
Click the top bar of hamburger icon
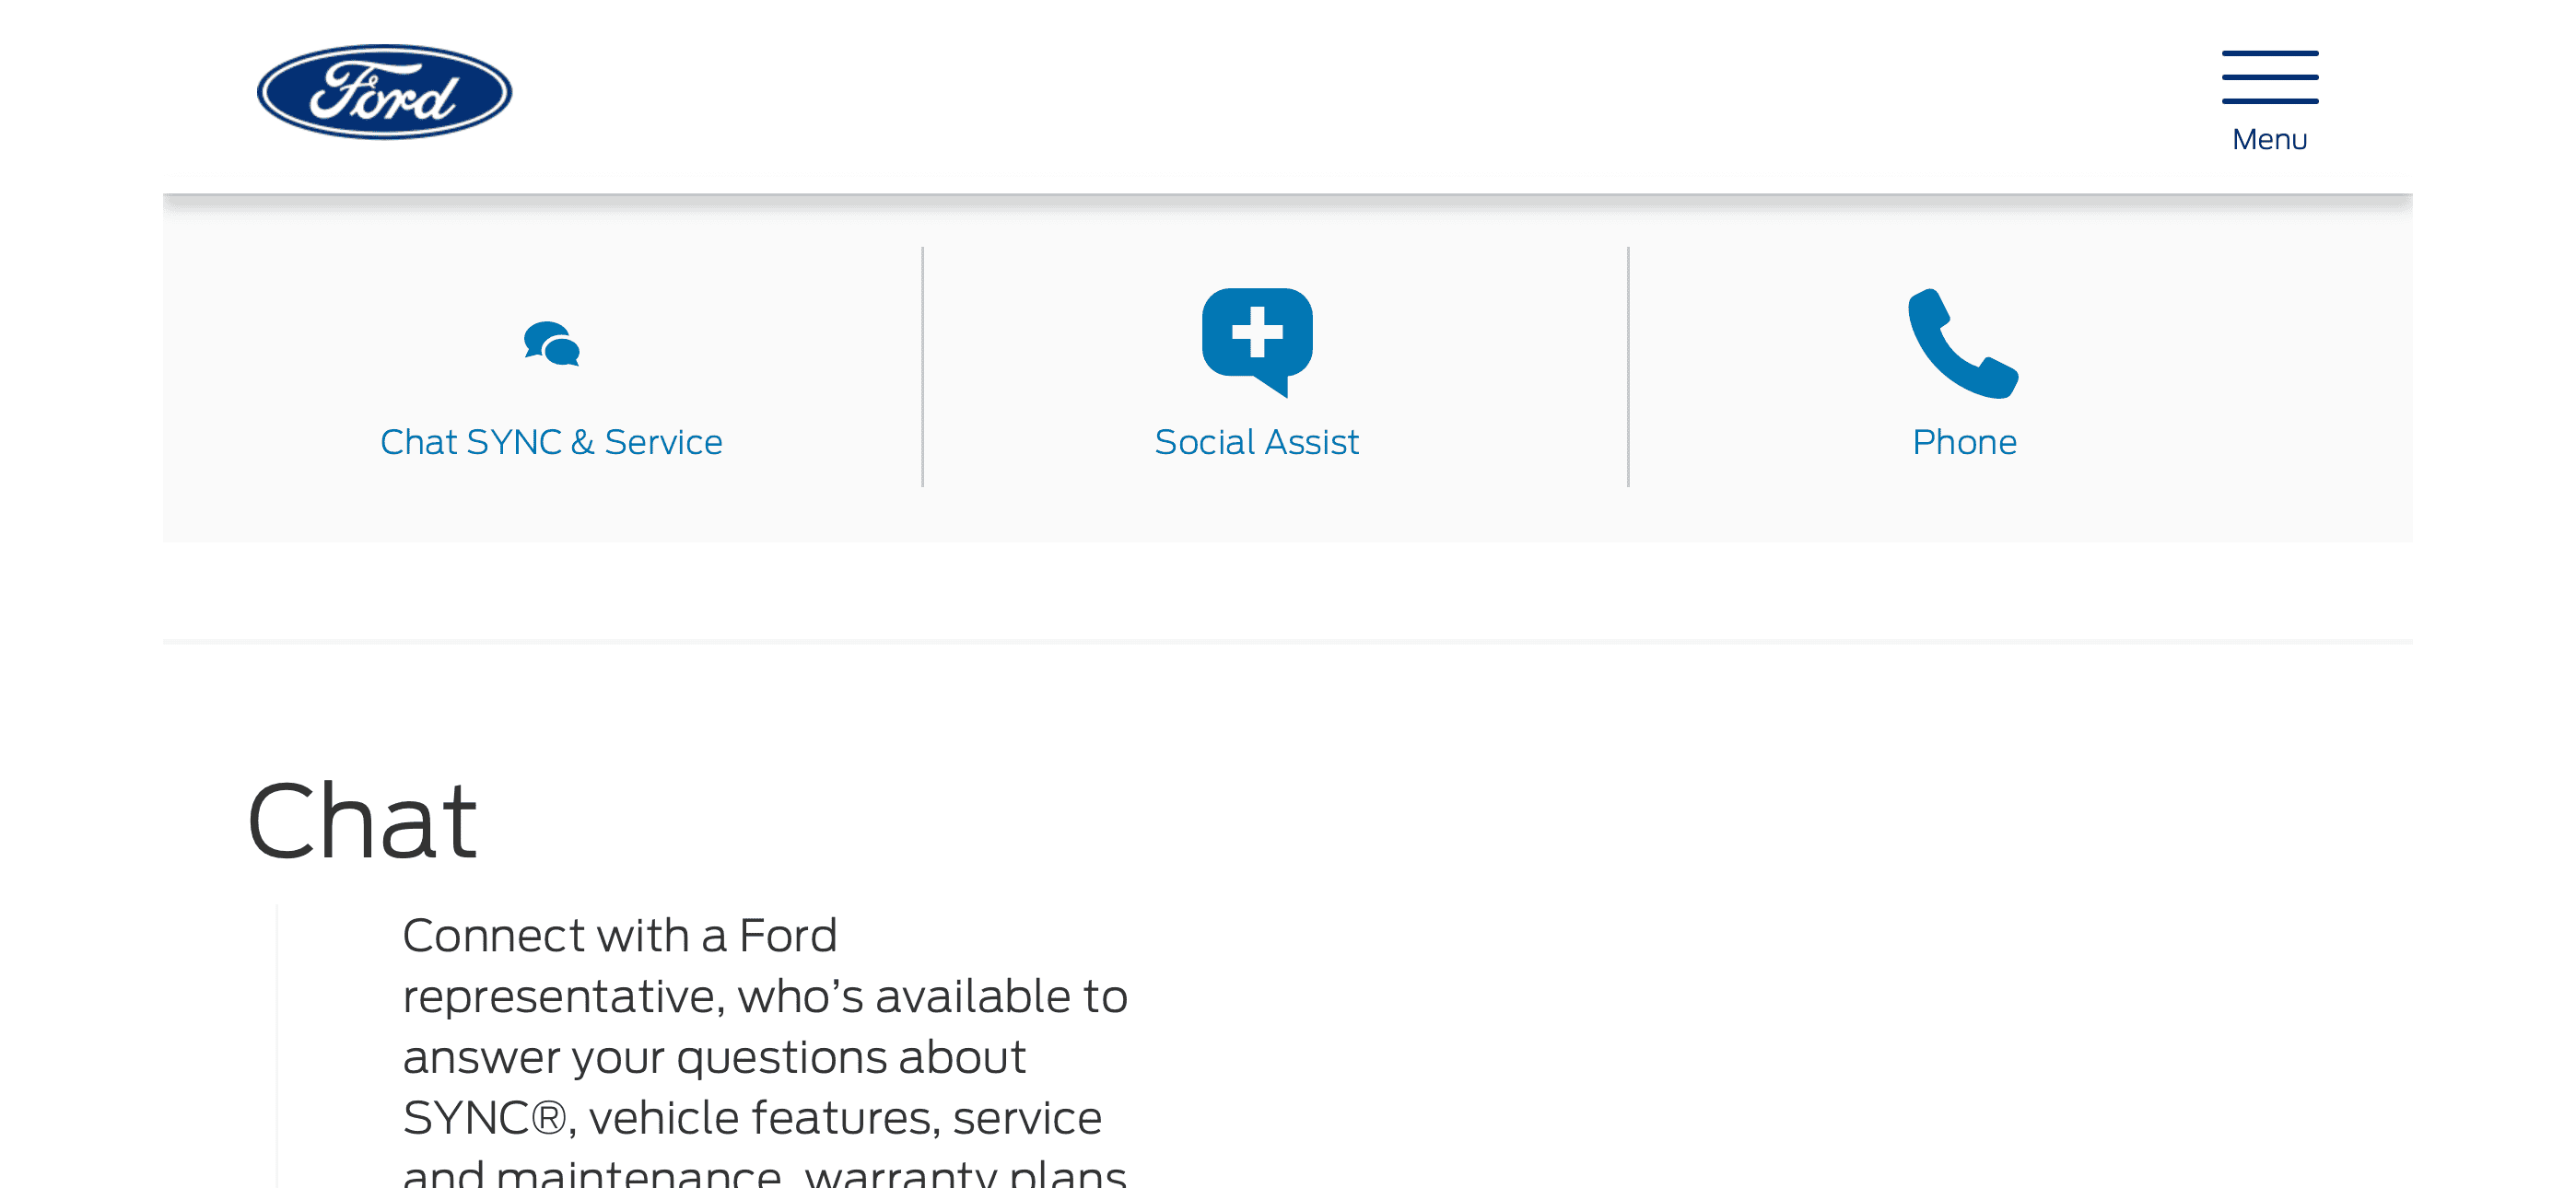pyautogui.click(x=2270, y=53)
